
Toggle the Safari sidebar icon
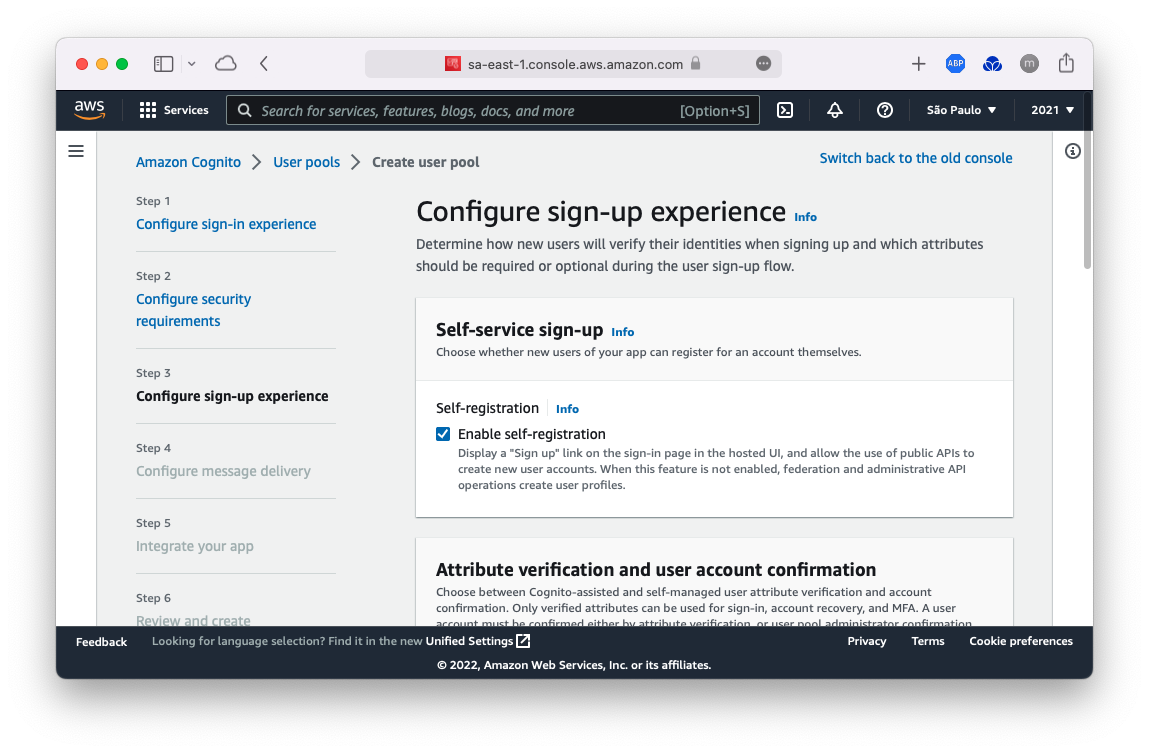coord(163,64)
